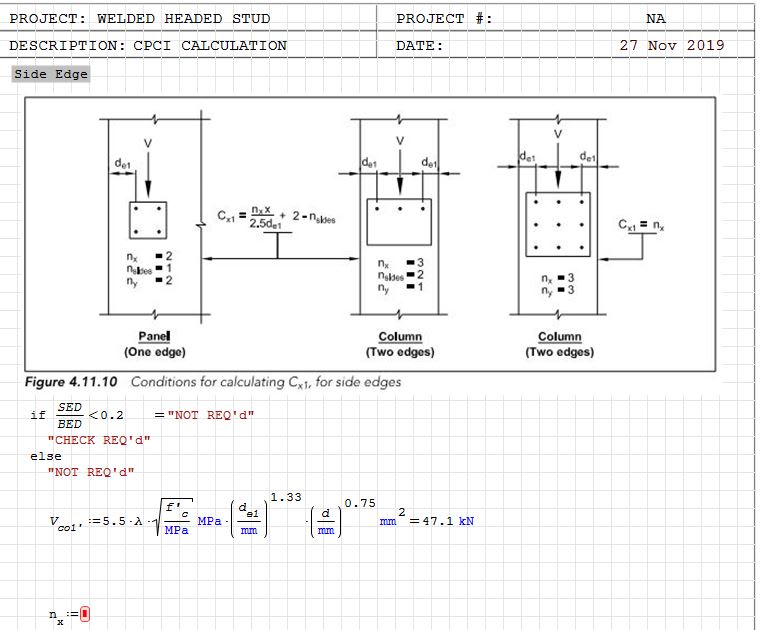Select the if SED/BED < 0.2 condition
Viewport: 763px width, 630px height.
click(77, 415)
